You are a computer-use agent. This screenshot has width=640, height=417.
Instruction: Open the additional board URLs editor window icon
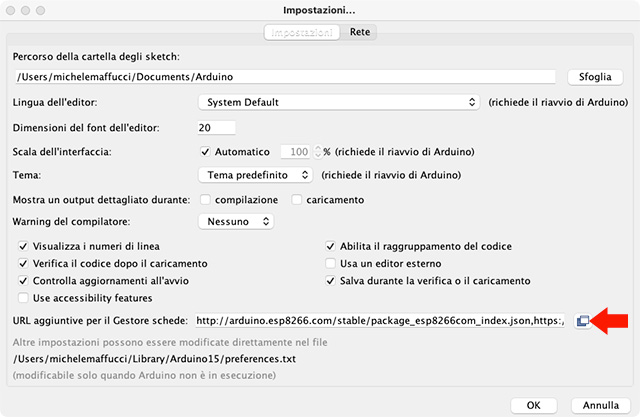pyautogui.click(x=582, y=321)
